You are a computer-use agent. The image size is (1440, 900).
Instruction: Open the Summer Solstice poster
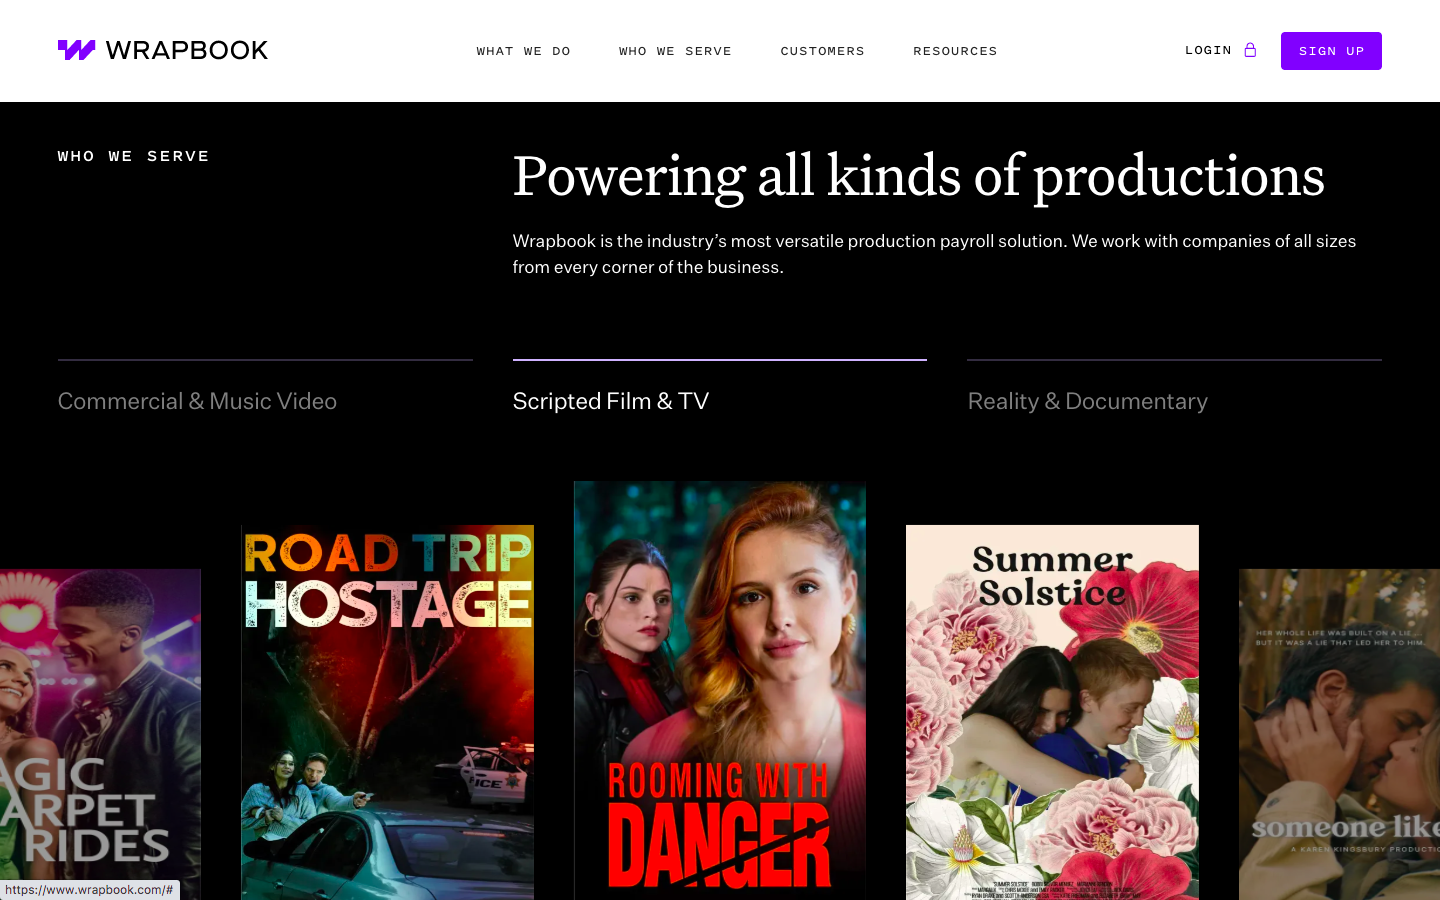[1052, 712]
